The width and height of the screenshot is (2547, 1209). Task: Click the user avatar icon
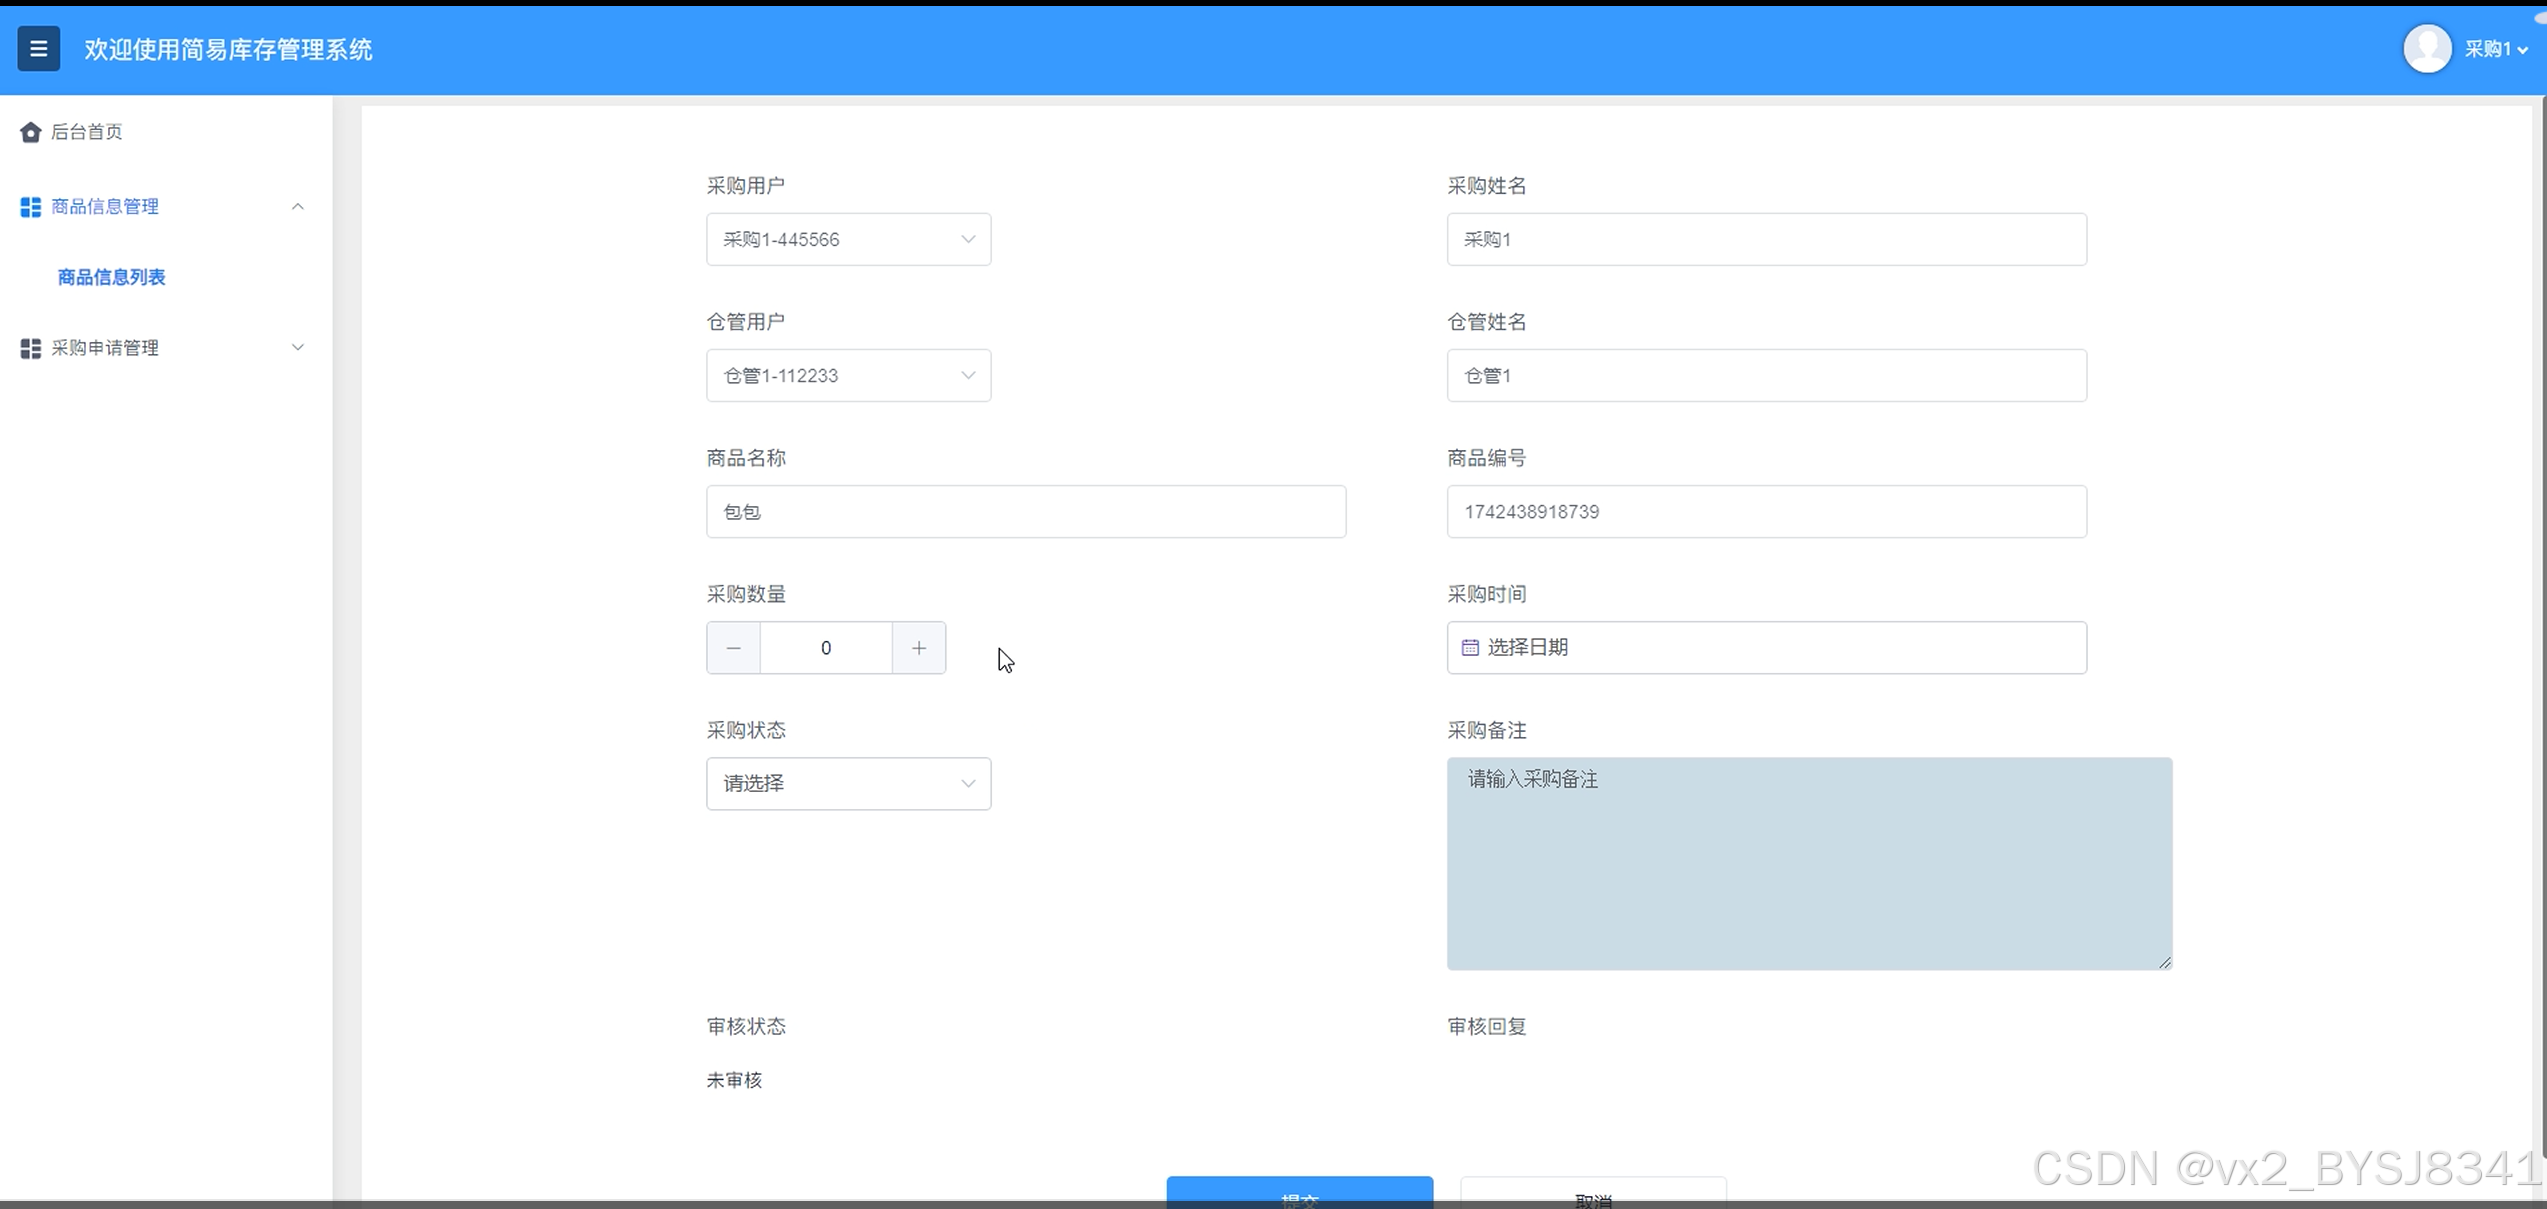(x=2427, y=49)
